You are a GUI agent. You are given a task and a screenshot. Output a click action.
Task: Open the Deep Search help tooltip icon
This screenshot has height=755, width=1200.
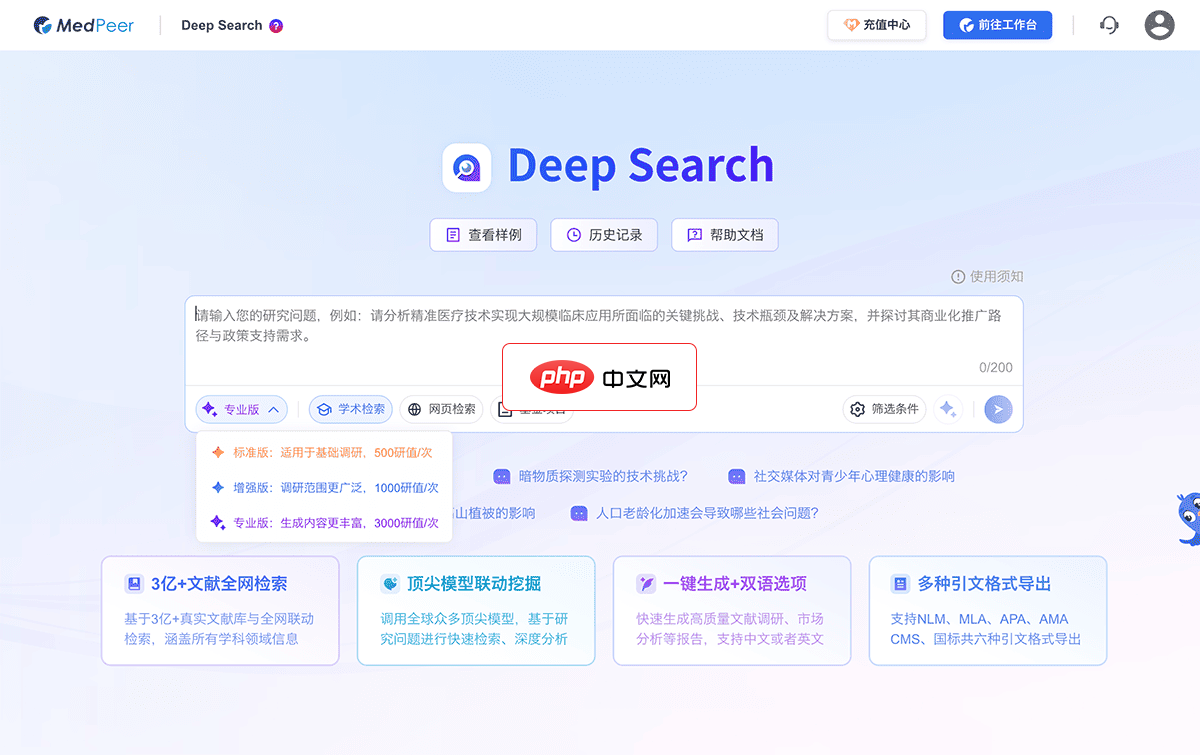tap(277, 25)
